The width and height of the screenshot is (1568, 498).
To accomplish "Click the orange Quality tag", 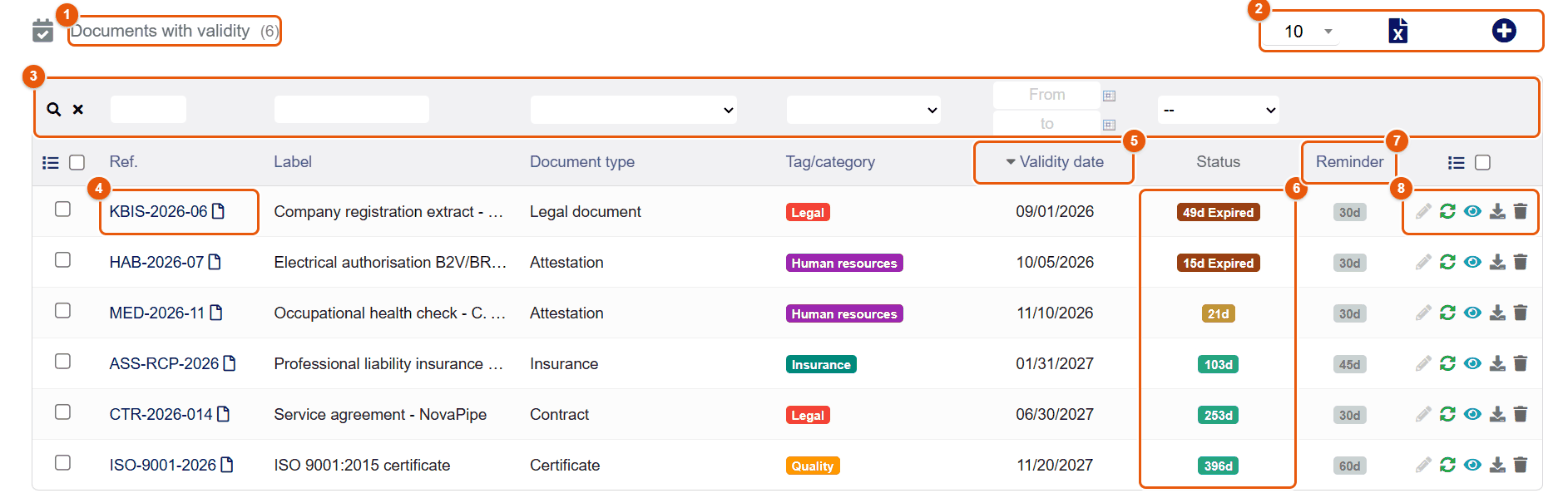I will [x=813, y=465].
